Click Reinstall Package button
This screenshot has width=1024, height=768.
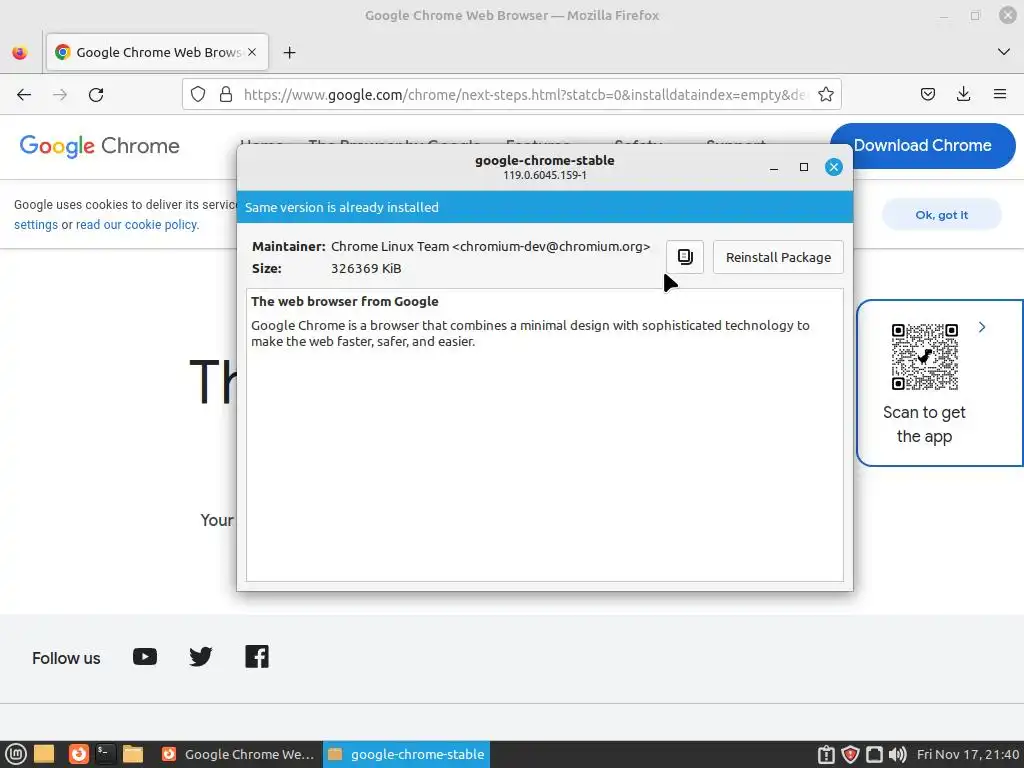pyautogui.click(x=778, y=257)
